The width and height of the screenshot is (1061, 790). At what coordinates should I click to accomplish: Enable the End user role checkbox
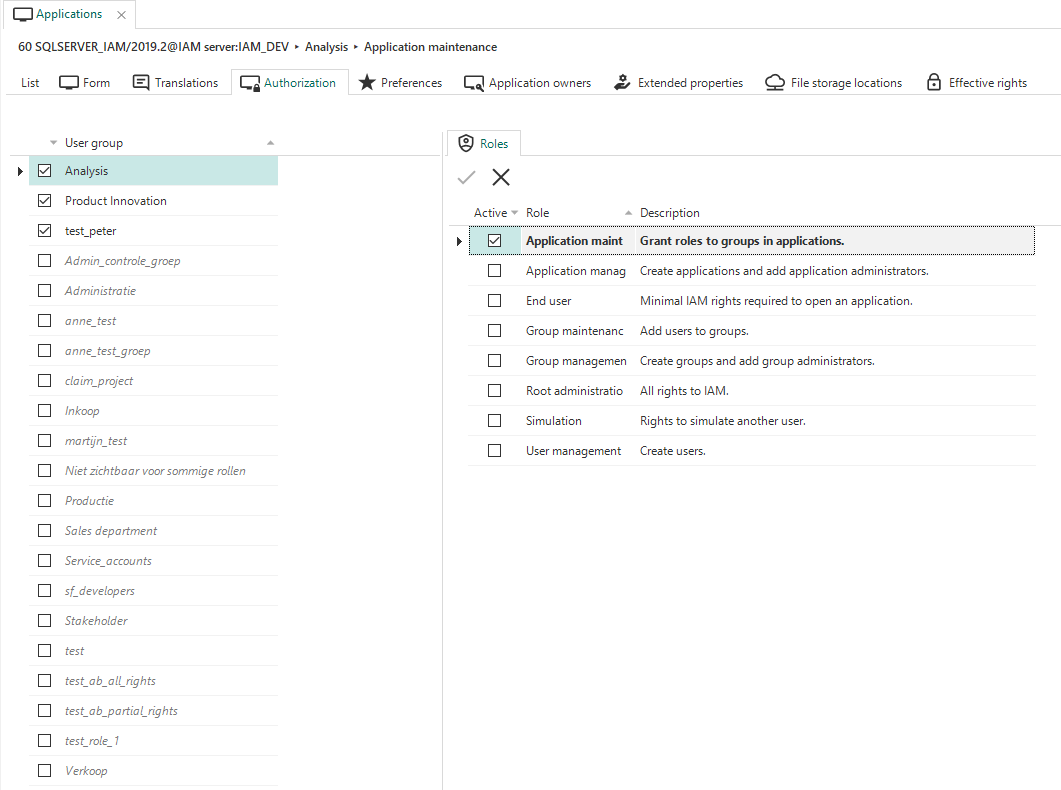pos(494,301)
